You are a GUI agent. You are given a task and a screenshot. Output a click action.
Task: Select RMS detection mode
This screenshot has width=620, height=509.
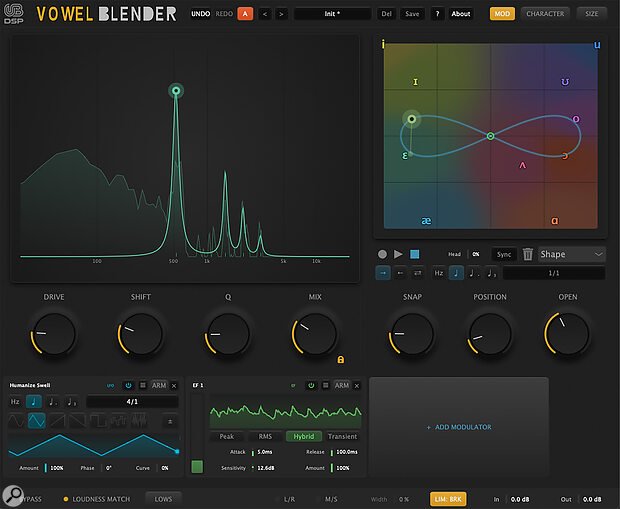point(265,436)
